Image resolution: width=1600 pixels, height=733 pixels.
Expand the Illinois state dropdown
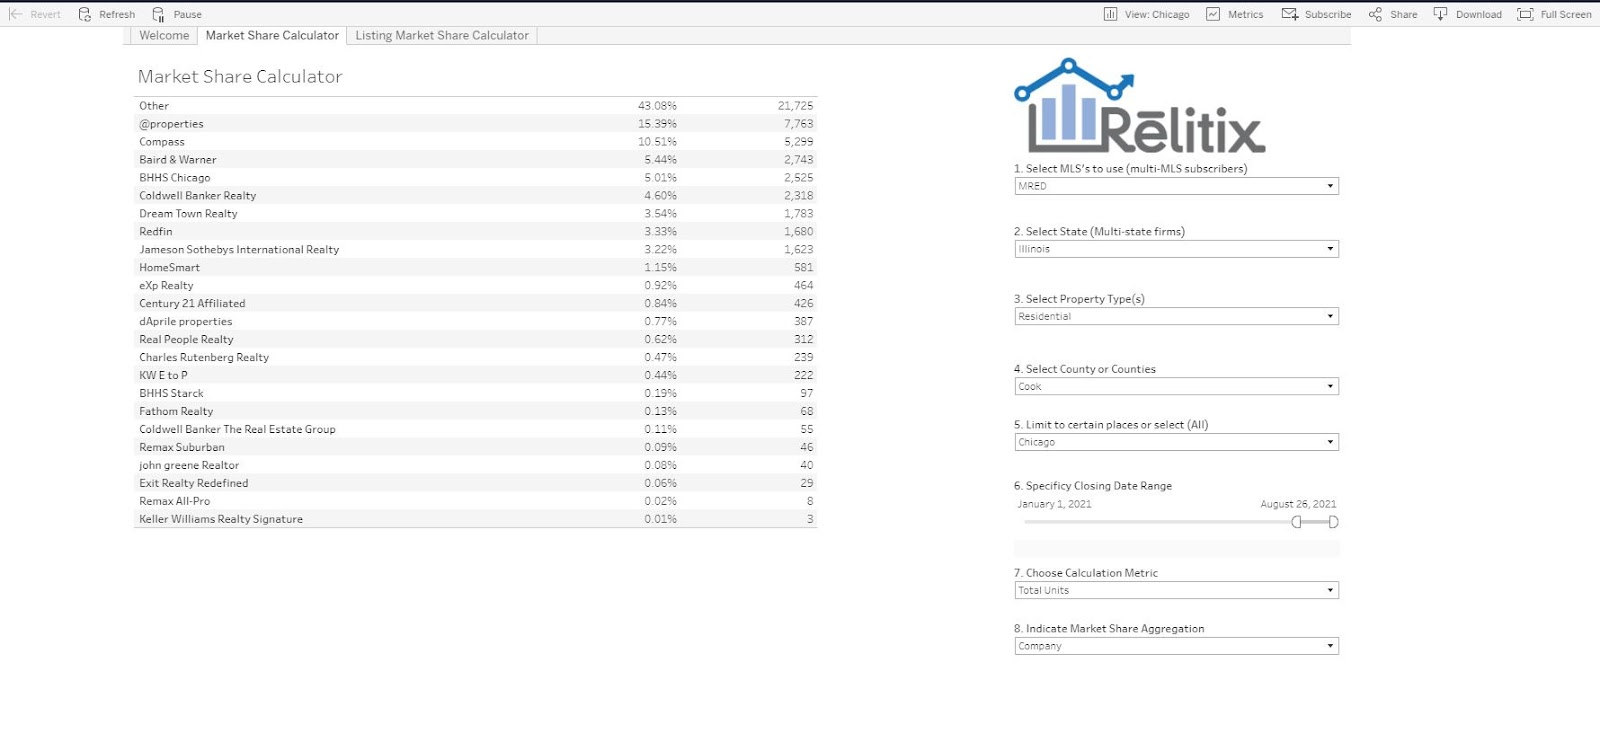(x=1176, y=249)
